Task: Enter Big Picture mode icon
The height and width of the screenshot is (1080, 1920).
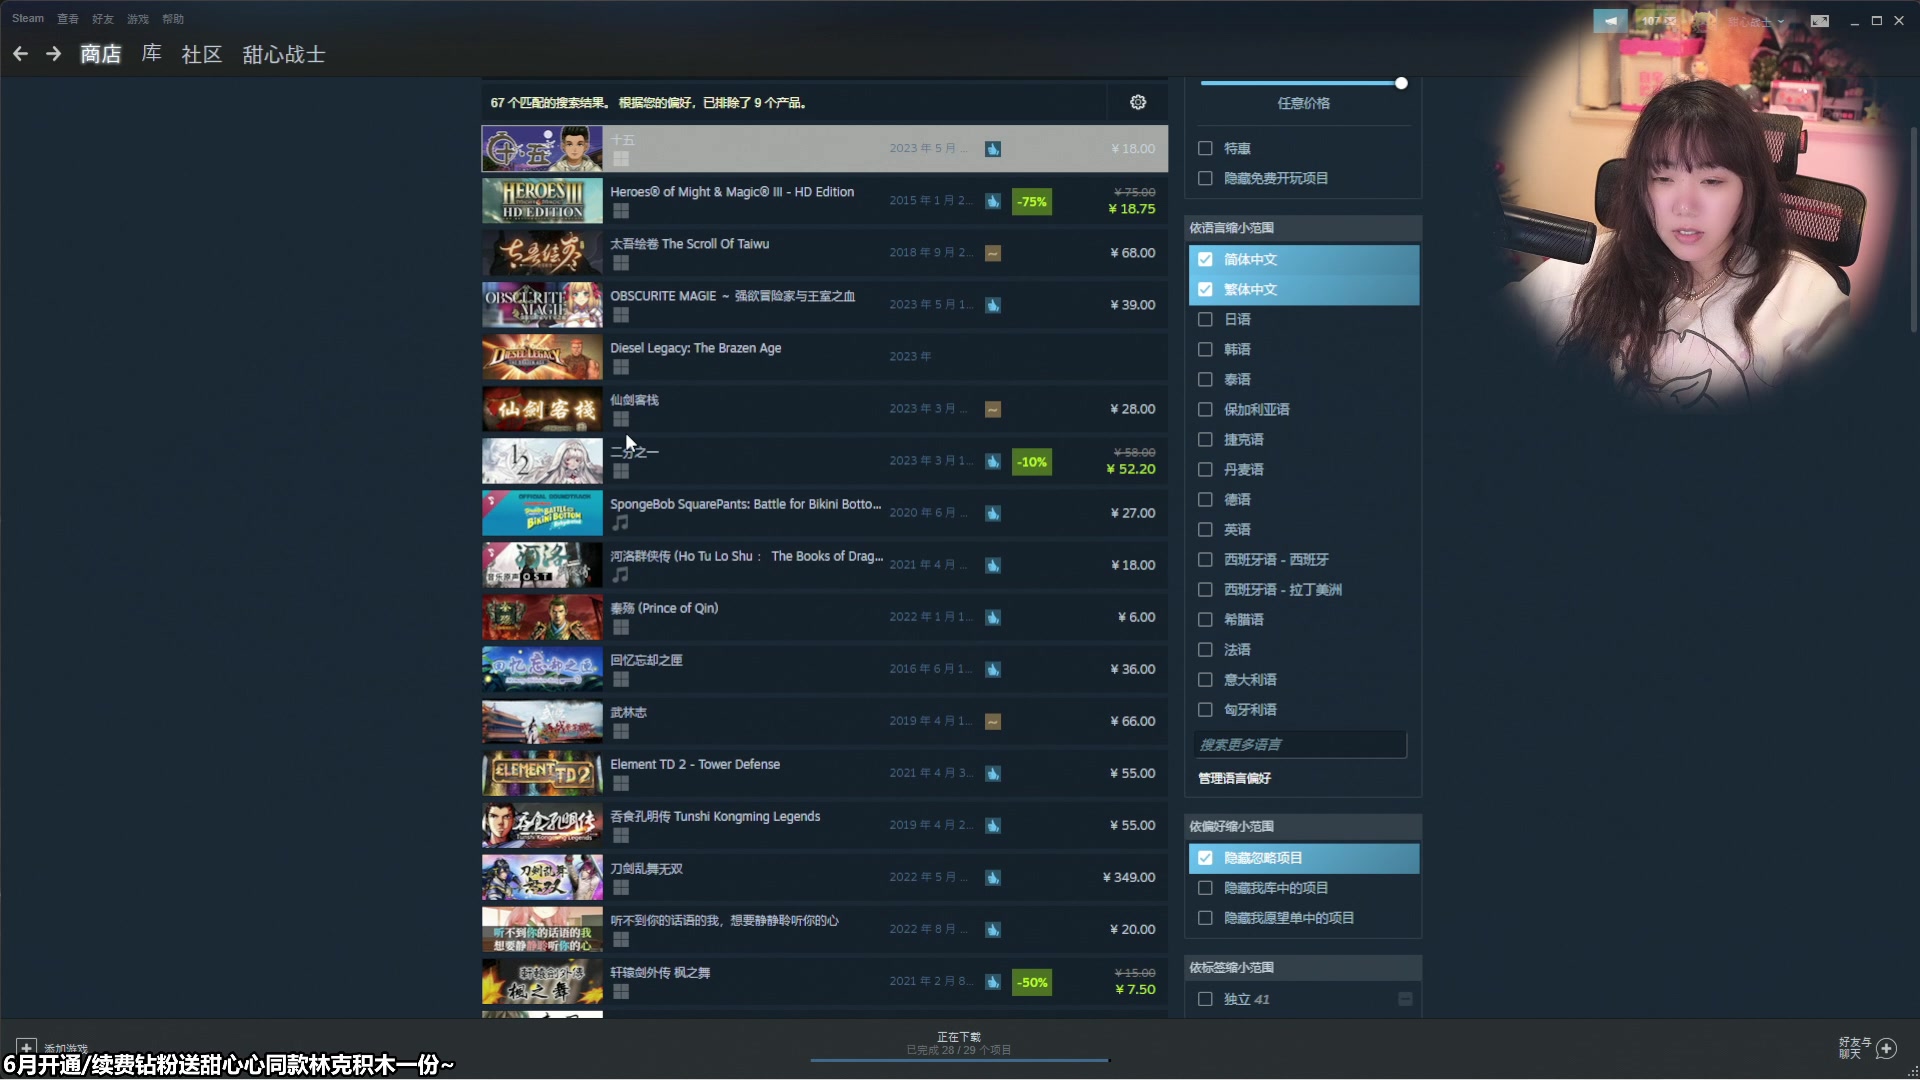Action: tap(1820, 20)
